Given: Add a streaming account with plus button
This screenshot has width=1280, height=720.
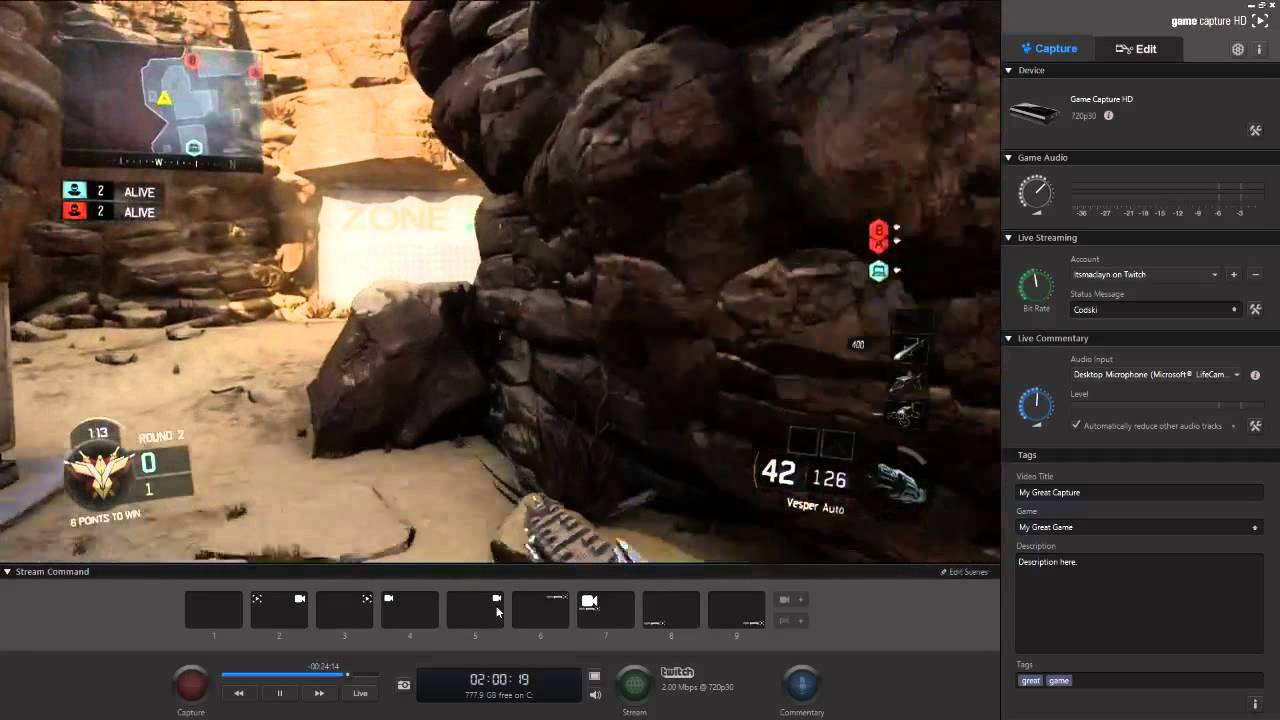Looking at the screenshot, I should (1234, 274).
